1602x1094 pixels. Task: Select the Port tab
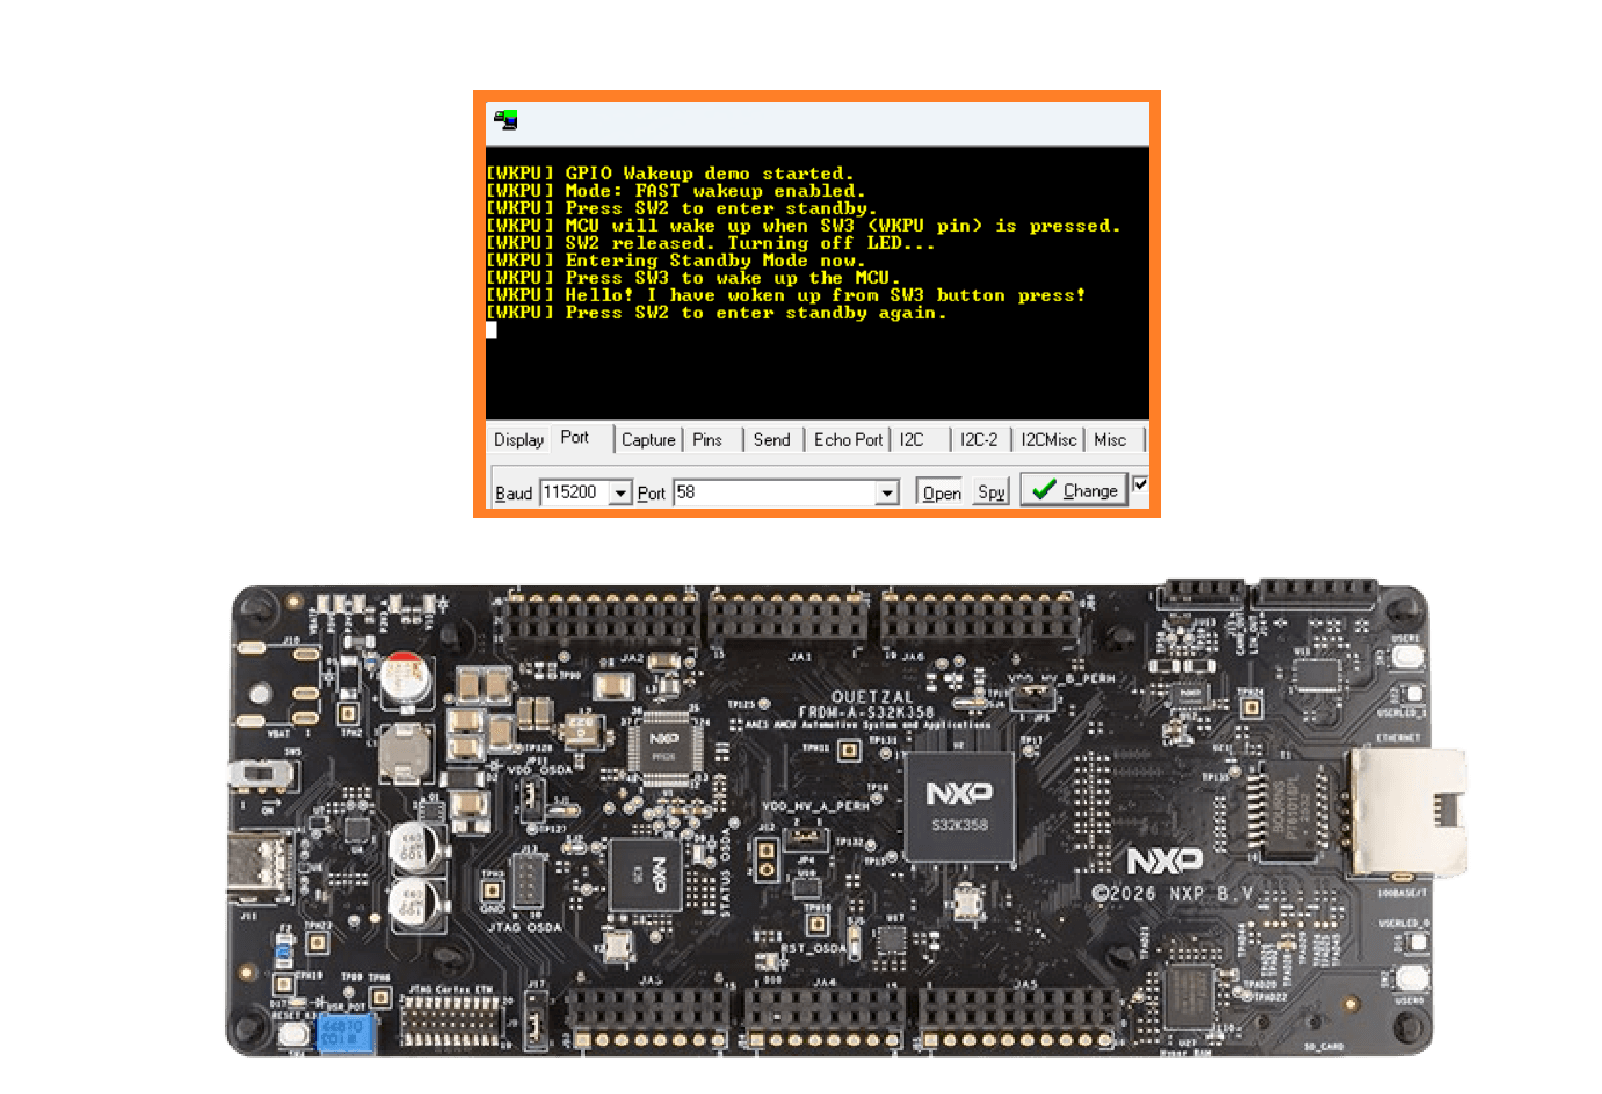tap(575, 437)
